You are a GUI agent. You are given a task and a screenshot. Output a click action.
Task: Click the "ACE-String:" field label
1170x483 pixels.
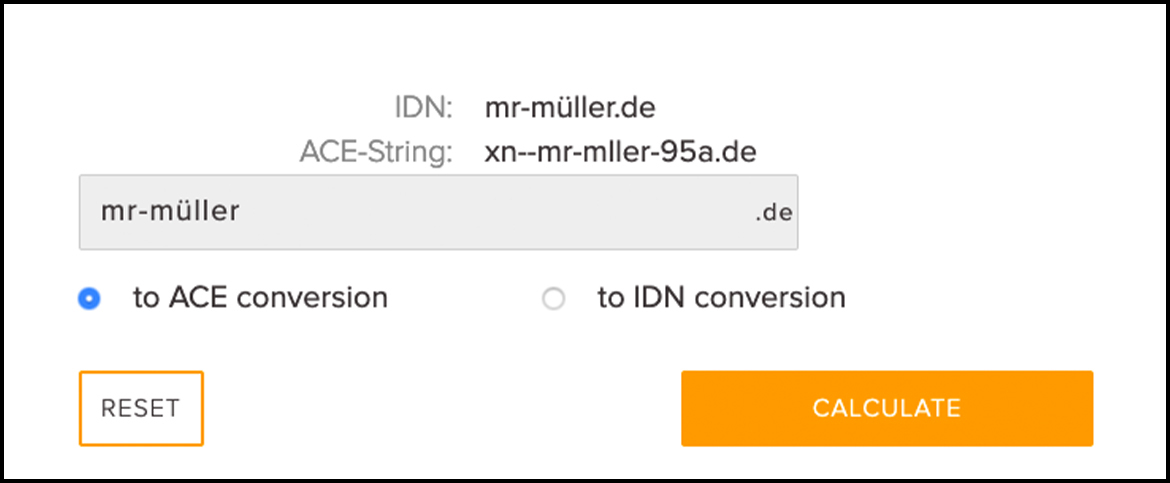376,153
